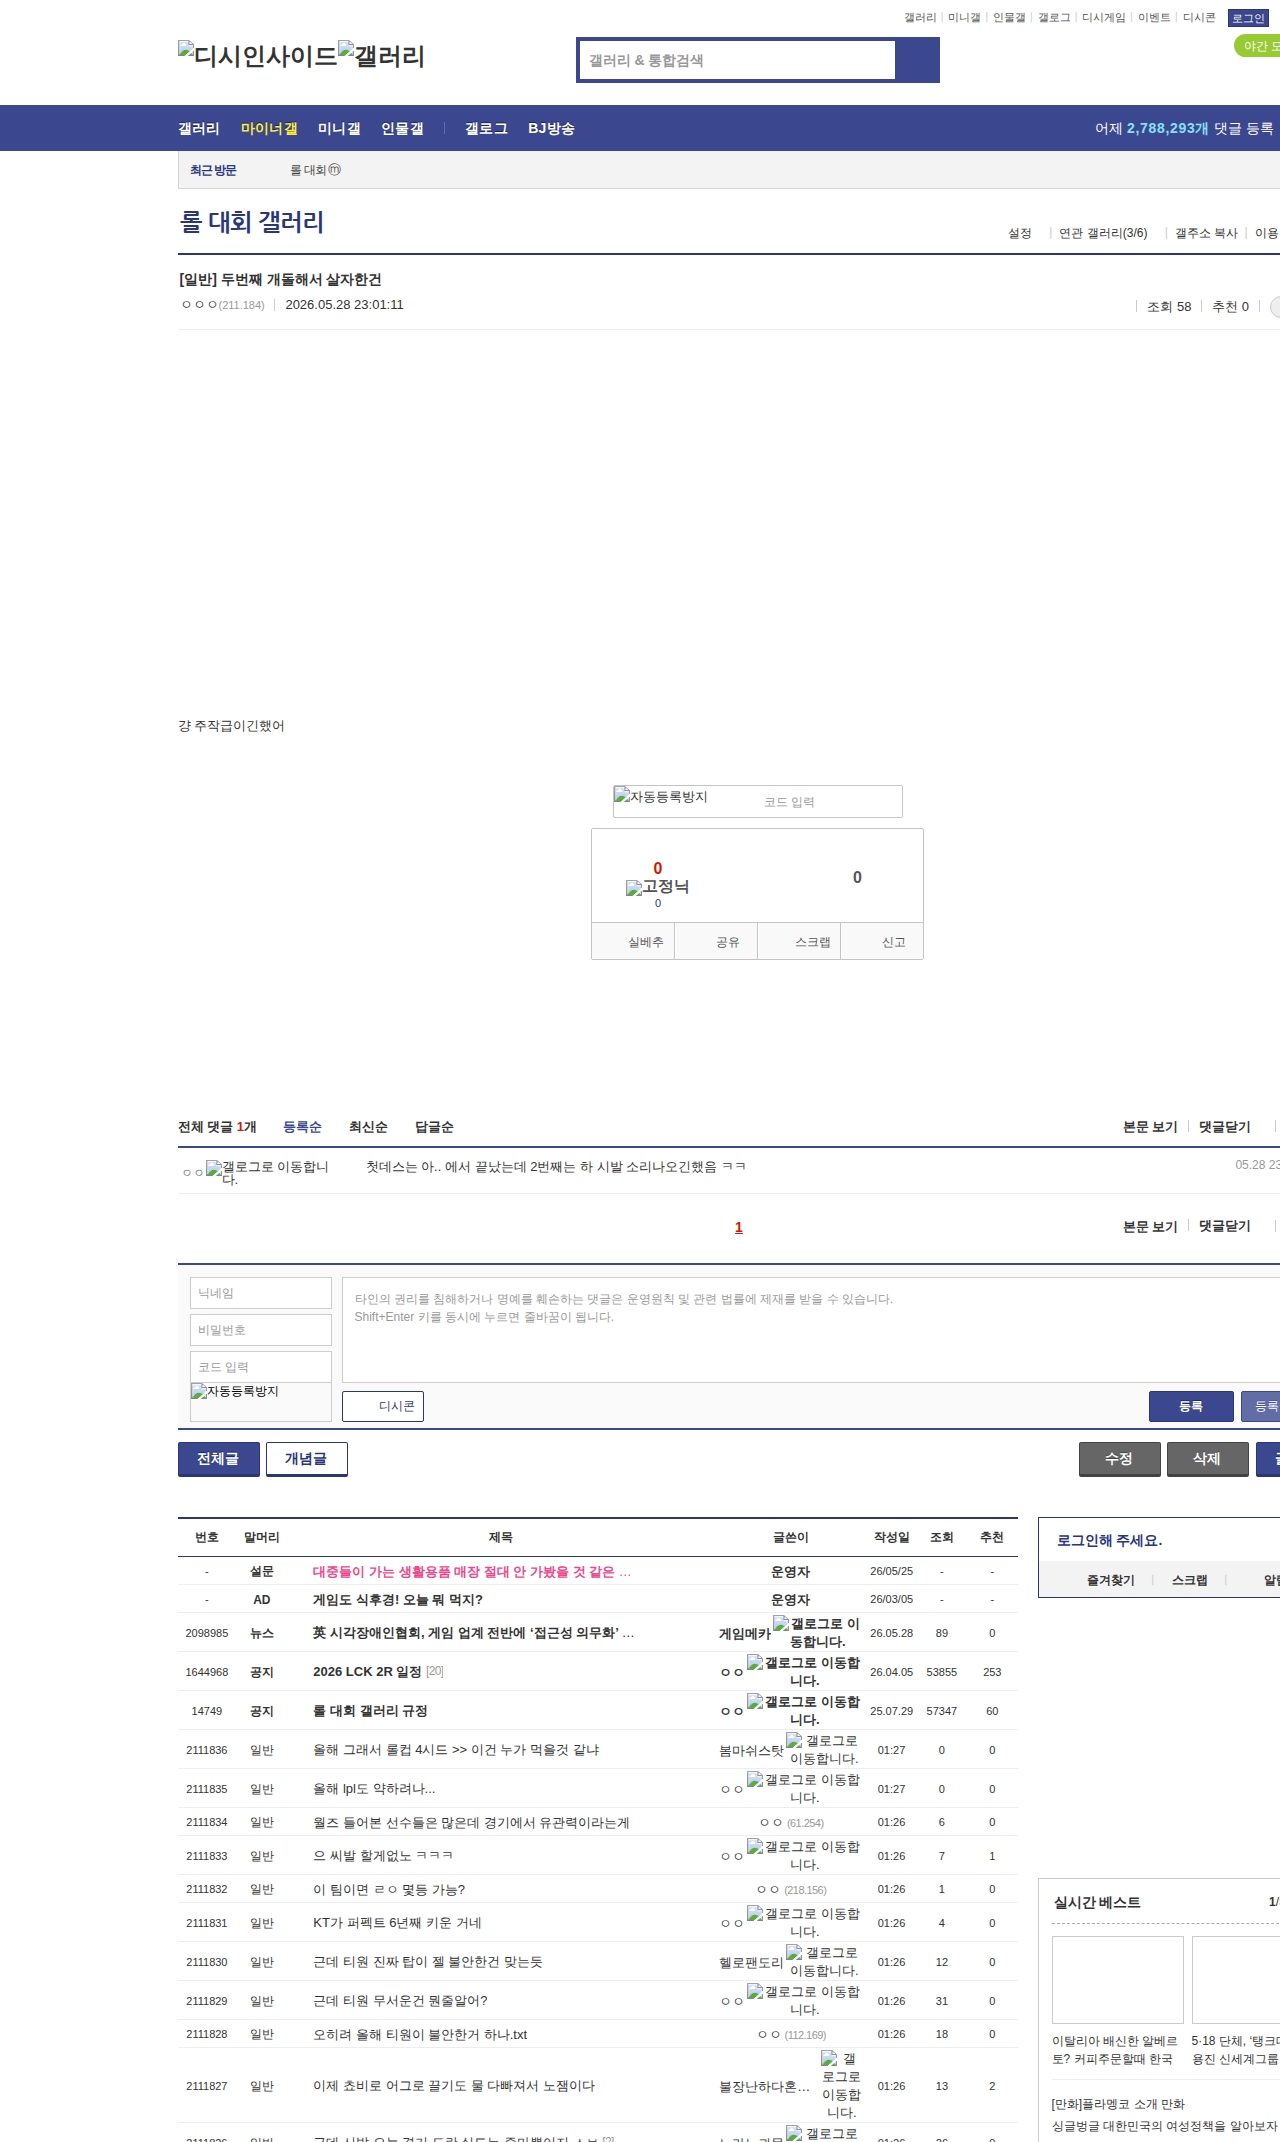
Task: Open the 갤로그 menu tab
Action: click(486, 128)
